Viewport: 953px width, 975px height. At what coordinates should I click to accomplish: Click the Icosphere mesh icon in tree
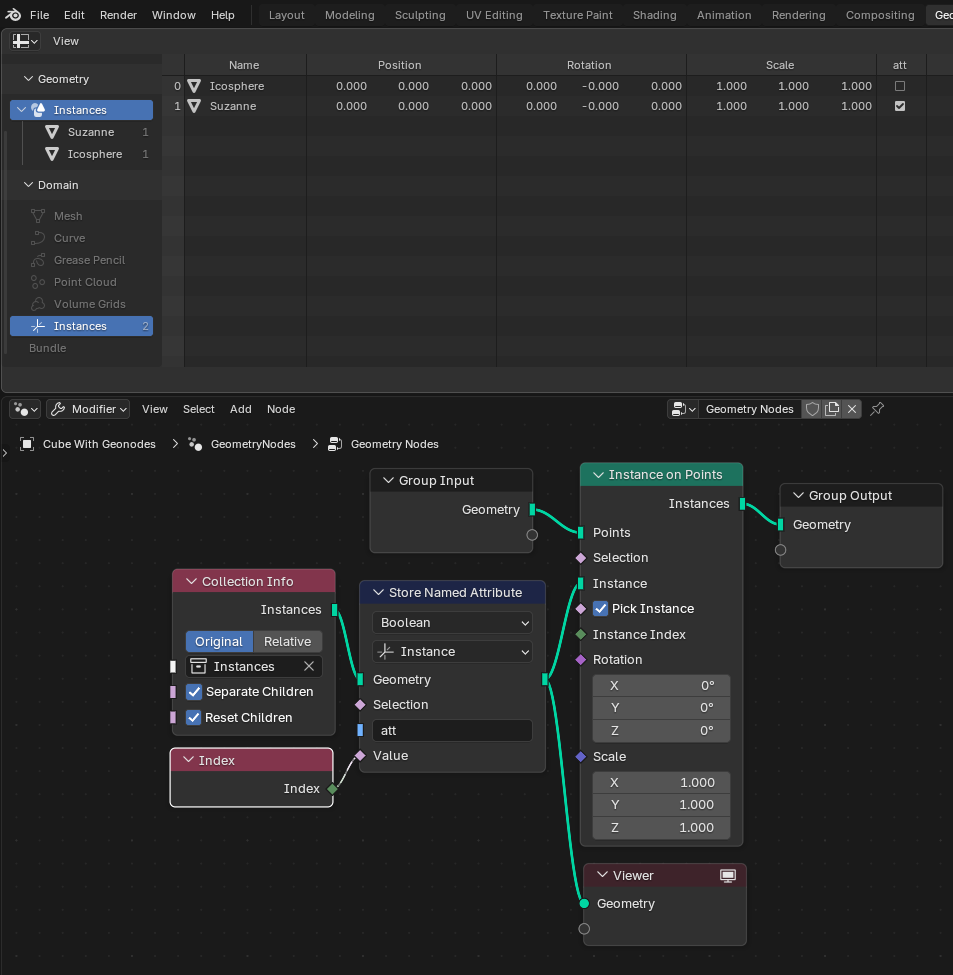pos(52,154)
